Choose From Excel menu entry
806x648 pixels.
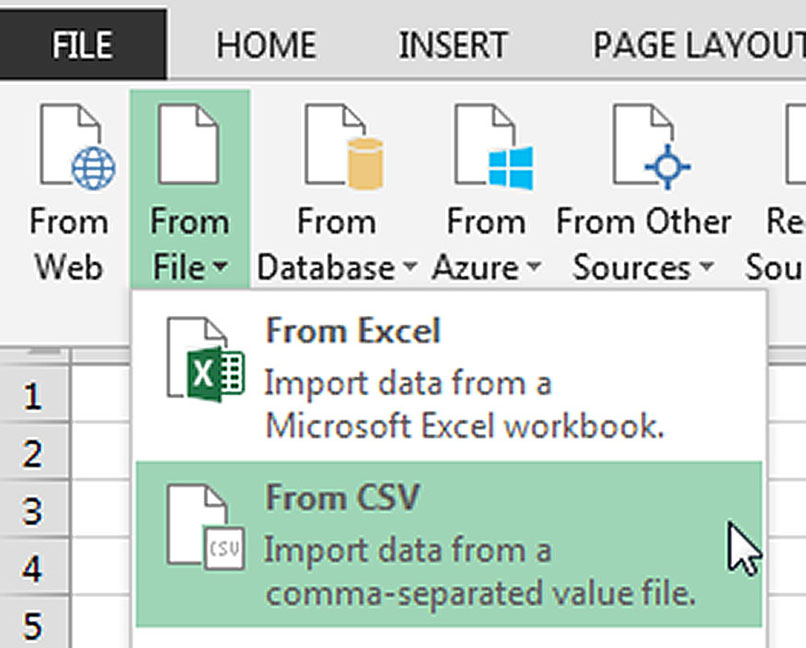click(x=449, y=378)
